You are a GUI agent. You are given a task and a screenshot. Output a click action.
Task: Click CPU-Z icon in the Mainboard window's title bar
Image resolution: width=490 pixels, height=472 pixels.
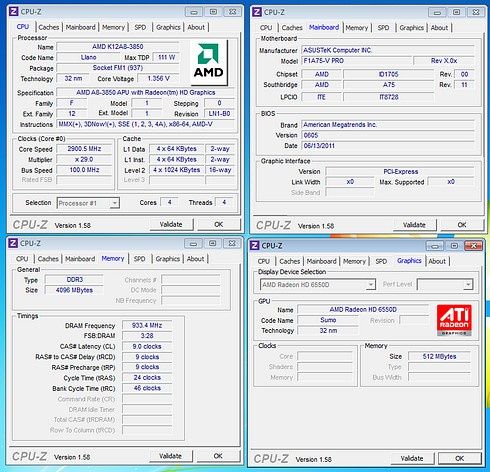click(257, 12)
